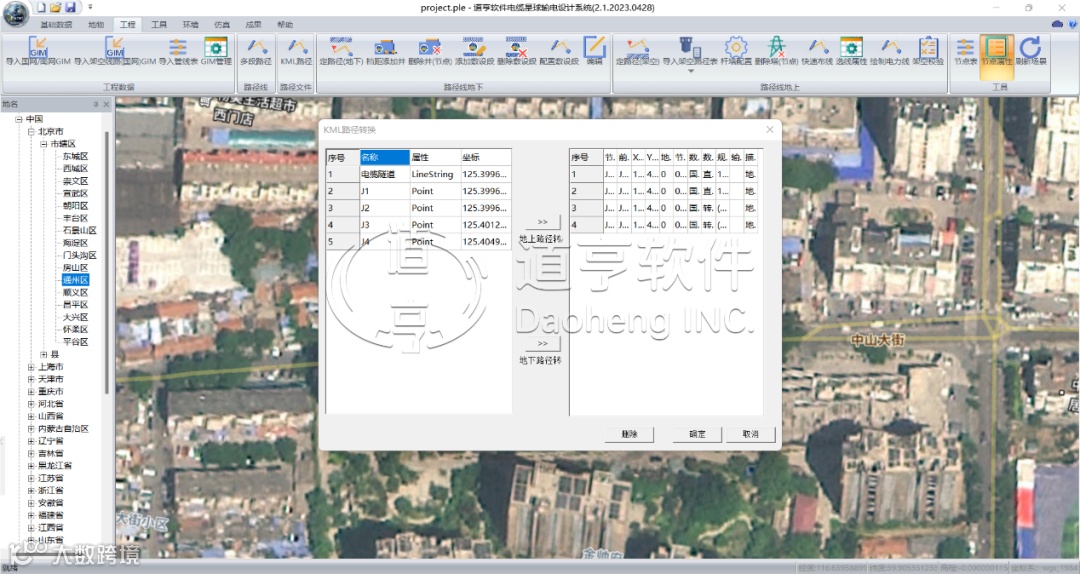
Task: Click the 确定 button in dialog
Action: [697, 435]
